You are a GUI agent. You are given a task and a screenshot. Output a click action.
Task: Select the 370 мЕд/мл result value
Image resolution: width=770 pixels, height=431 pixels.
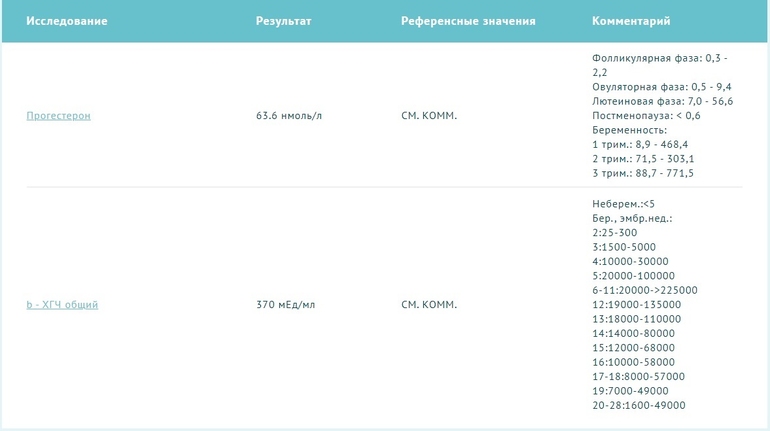[x=286, y=305]
